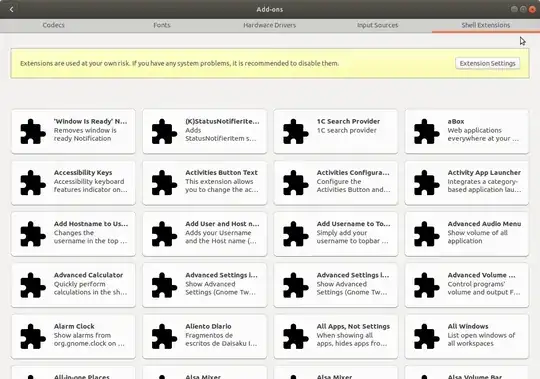Open the Activity App Launcher tile
The width and height of the screenshot is (540, 379).
[x=467, y=183]
